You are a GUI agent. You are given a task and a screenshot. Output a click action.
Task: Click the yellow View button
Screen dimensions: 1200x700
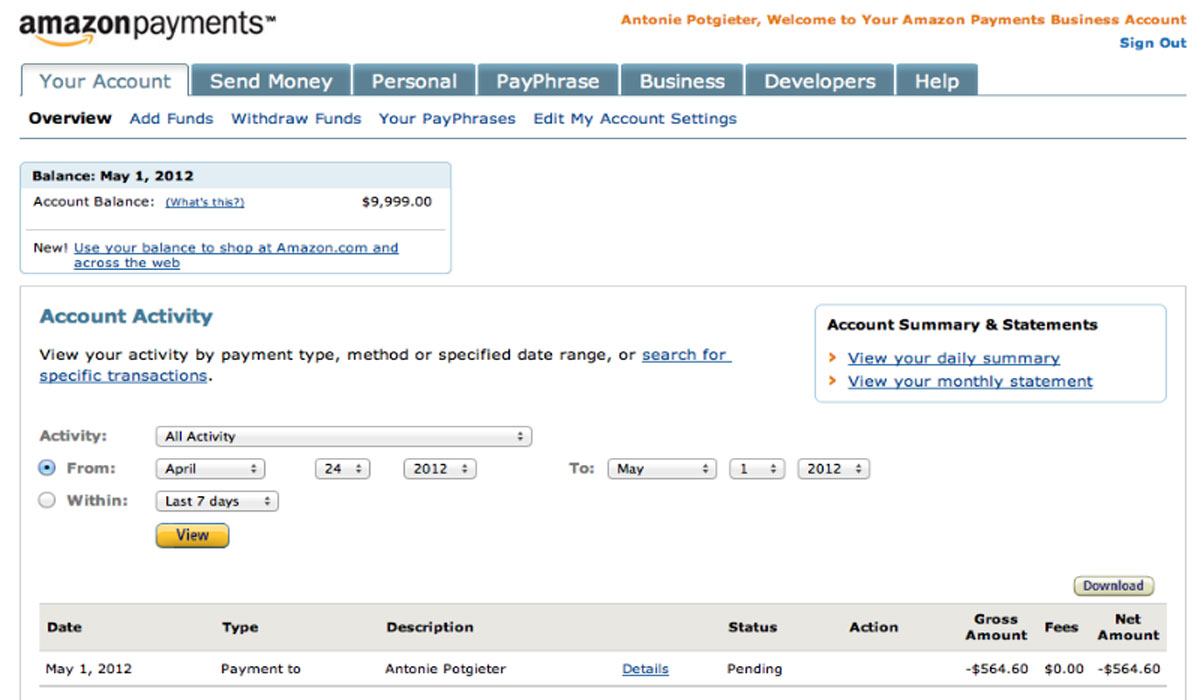[x=192, y=535]
